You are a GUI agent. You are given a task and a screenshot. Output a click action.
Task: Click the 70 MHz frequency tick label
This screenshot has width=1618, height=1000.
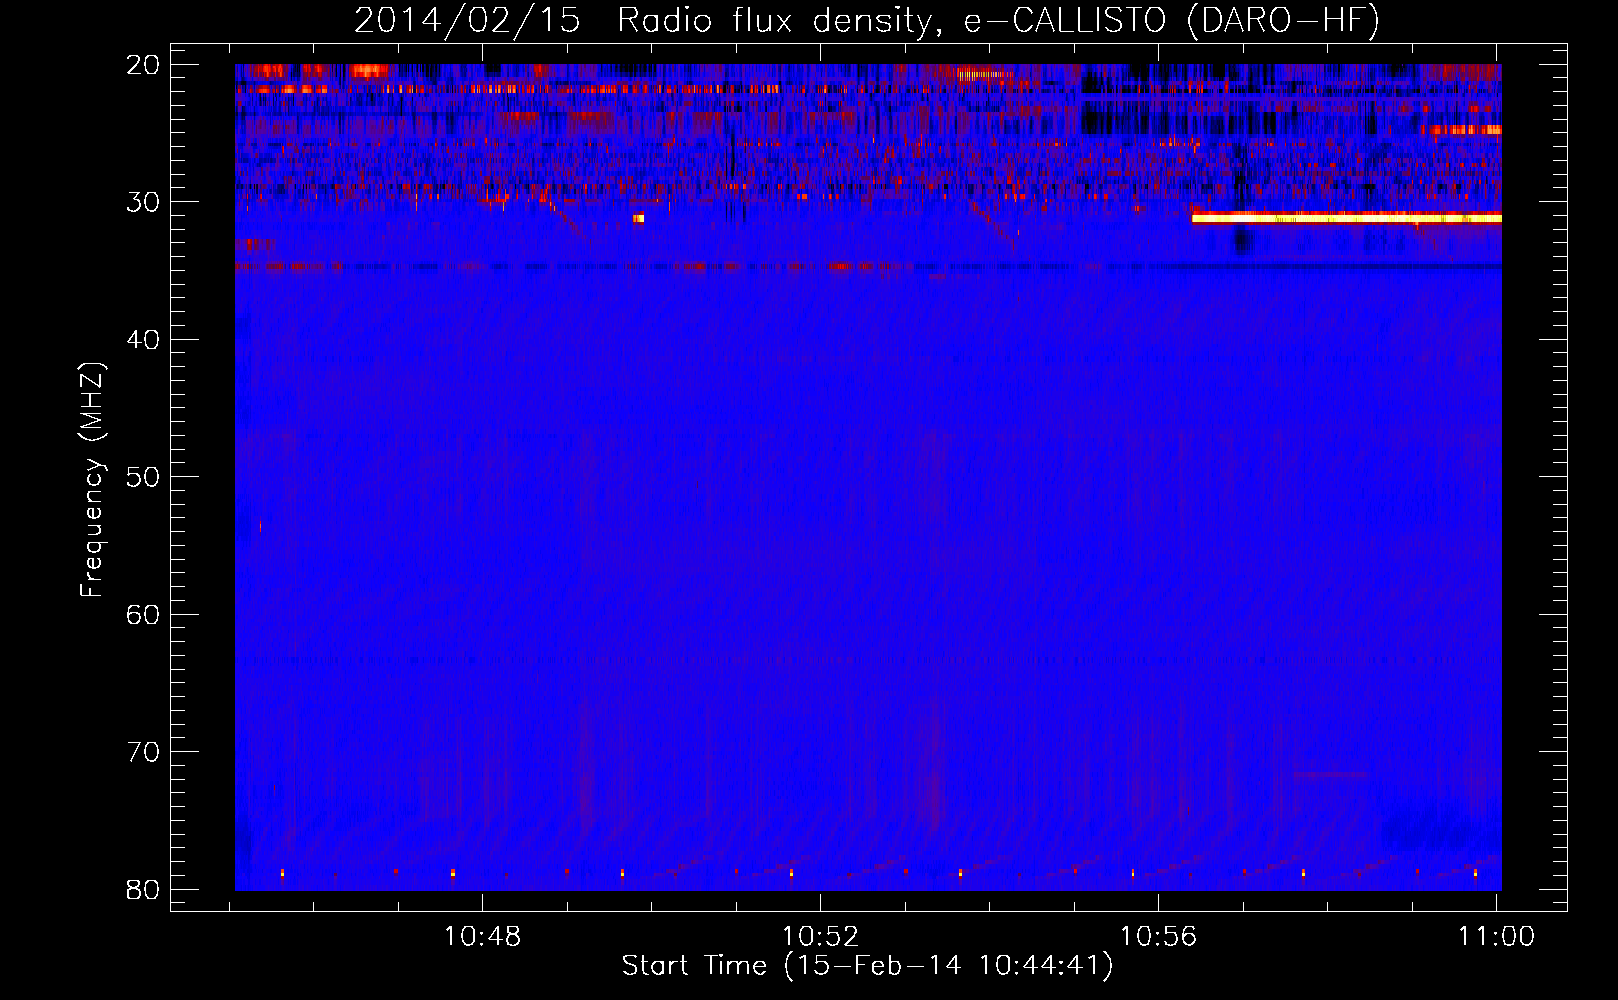pos(143,752)
